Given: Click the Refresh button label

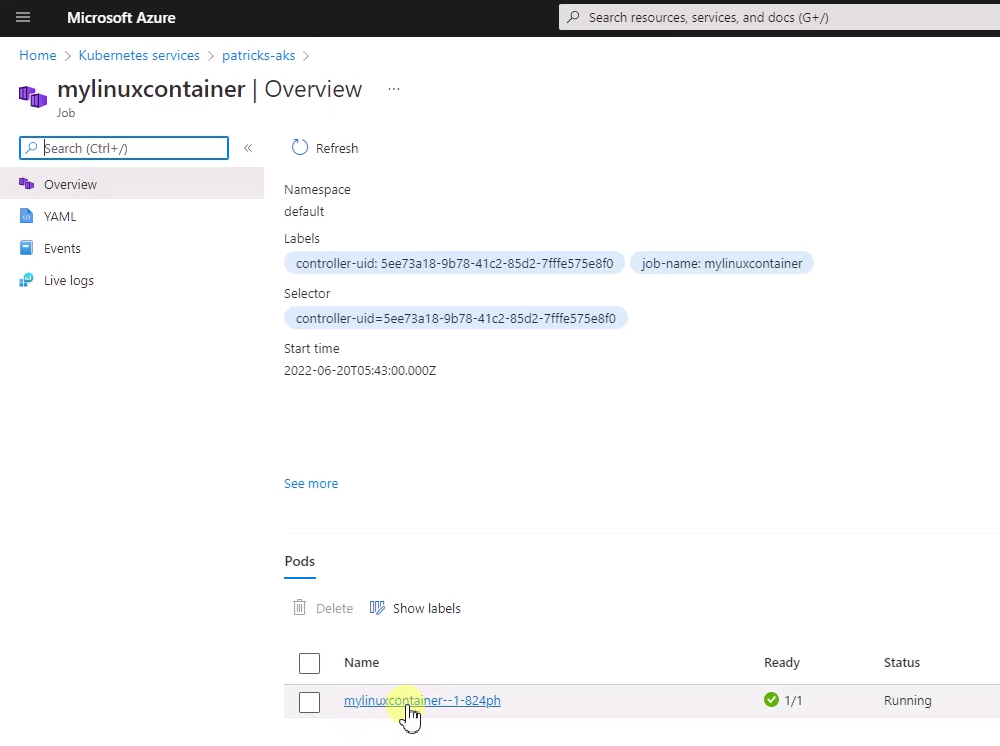Looking at the screenshot, I should click(337, 148).
